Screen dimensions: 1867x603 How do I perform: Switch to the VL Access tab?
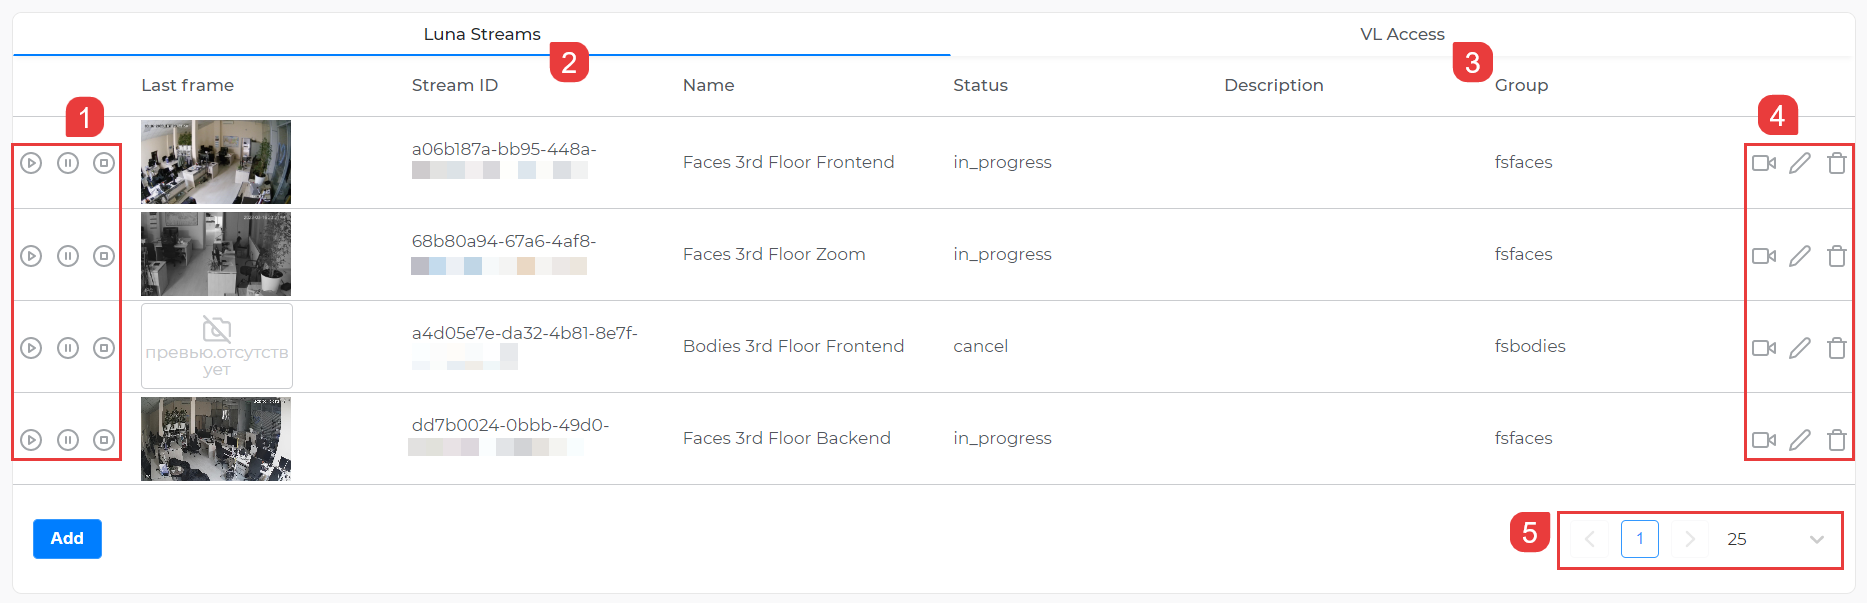pos(1402,34)
